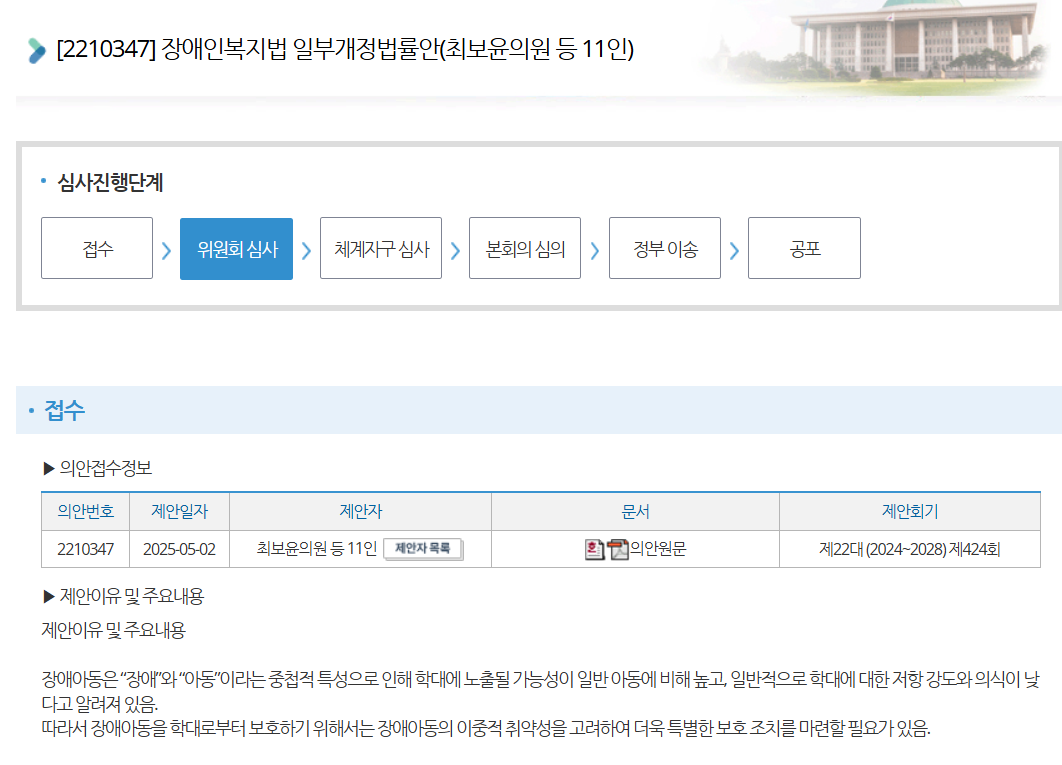1062x765 pixels.
Task: Click the 의안번호 column header
Action: tap(85, 512)
